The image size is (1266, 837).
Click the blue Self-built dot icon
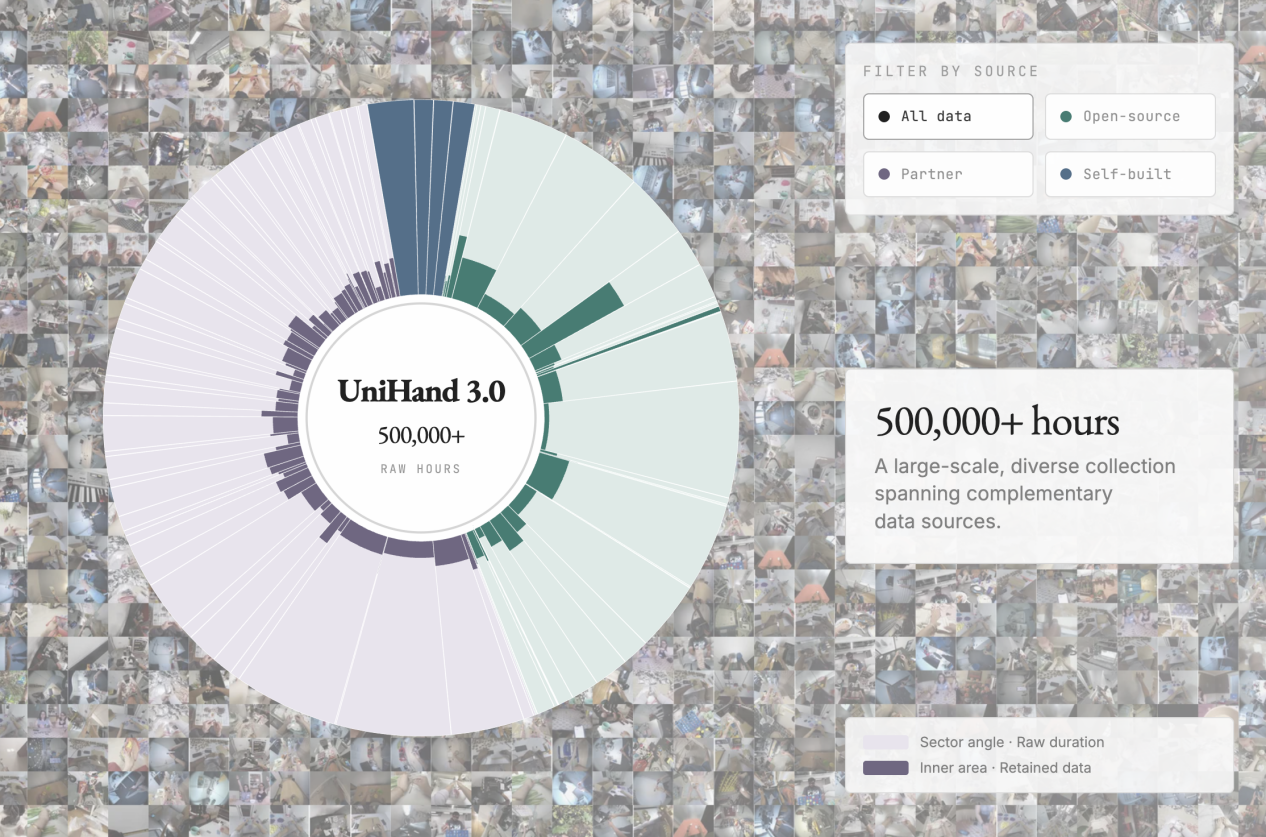[x=1066, y=174]
